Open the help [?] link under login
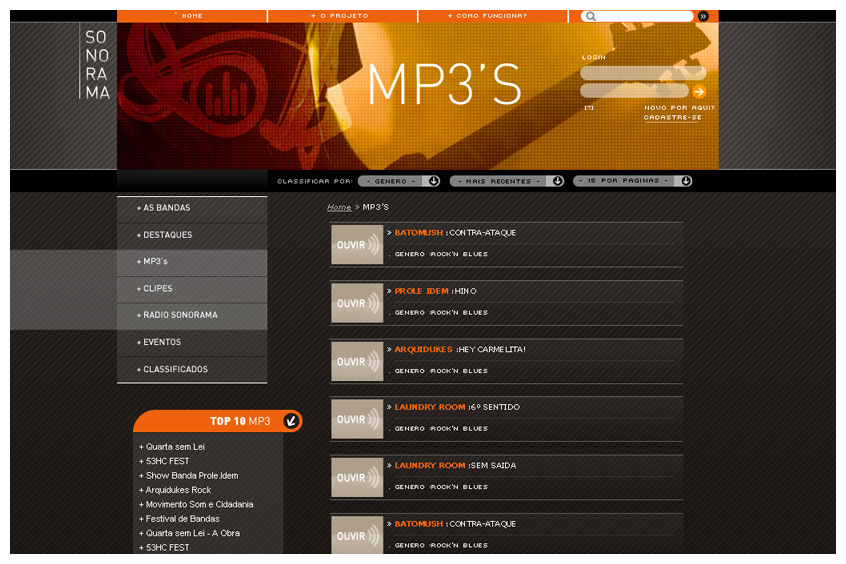Screen dimensions: 846x564 pyautogui.click(x=589, y=108)
